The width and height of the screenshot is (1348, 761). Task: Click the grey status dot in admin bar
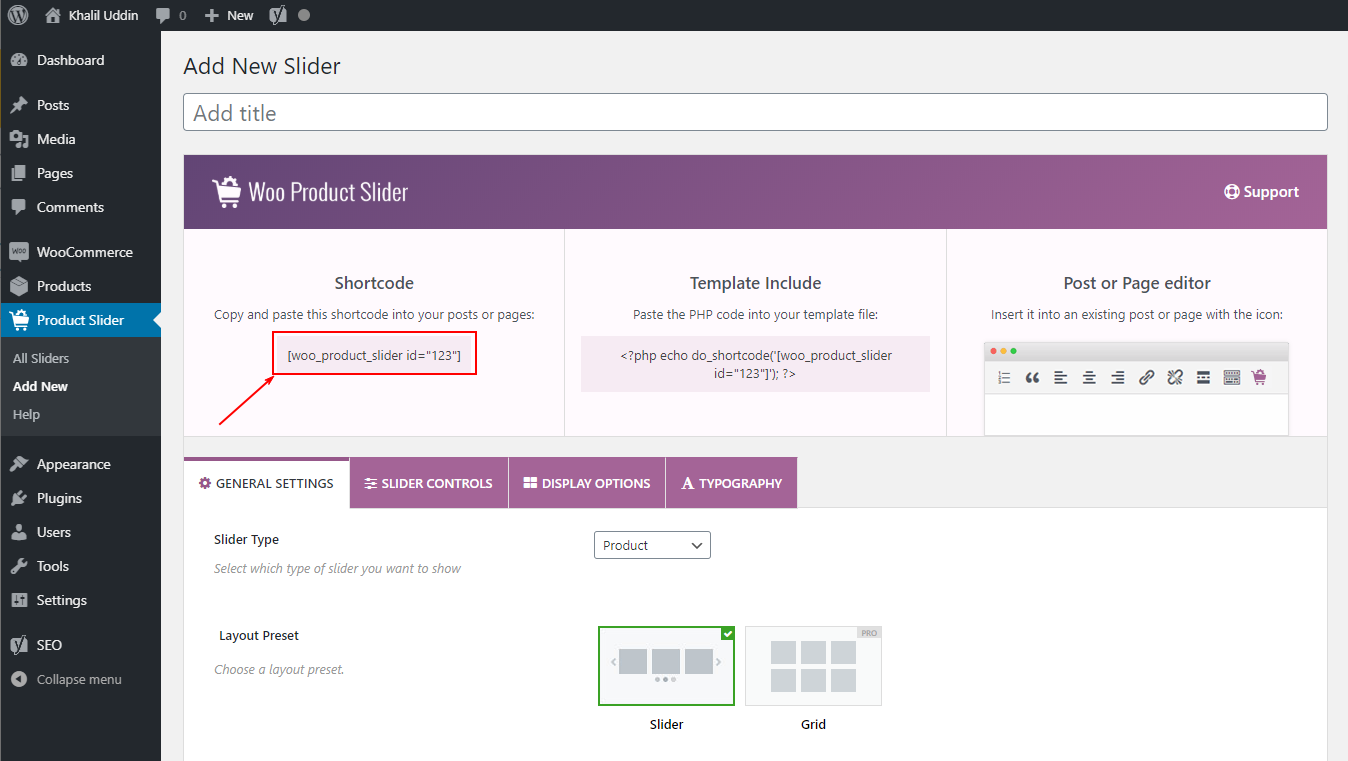coord(304,15)
